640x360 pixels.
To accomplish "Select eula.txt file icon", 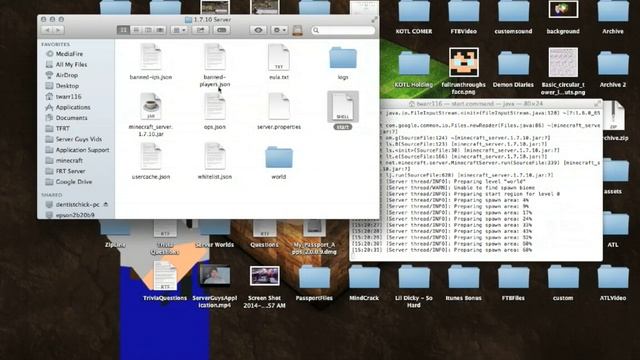I will click(x=279, y=57).
